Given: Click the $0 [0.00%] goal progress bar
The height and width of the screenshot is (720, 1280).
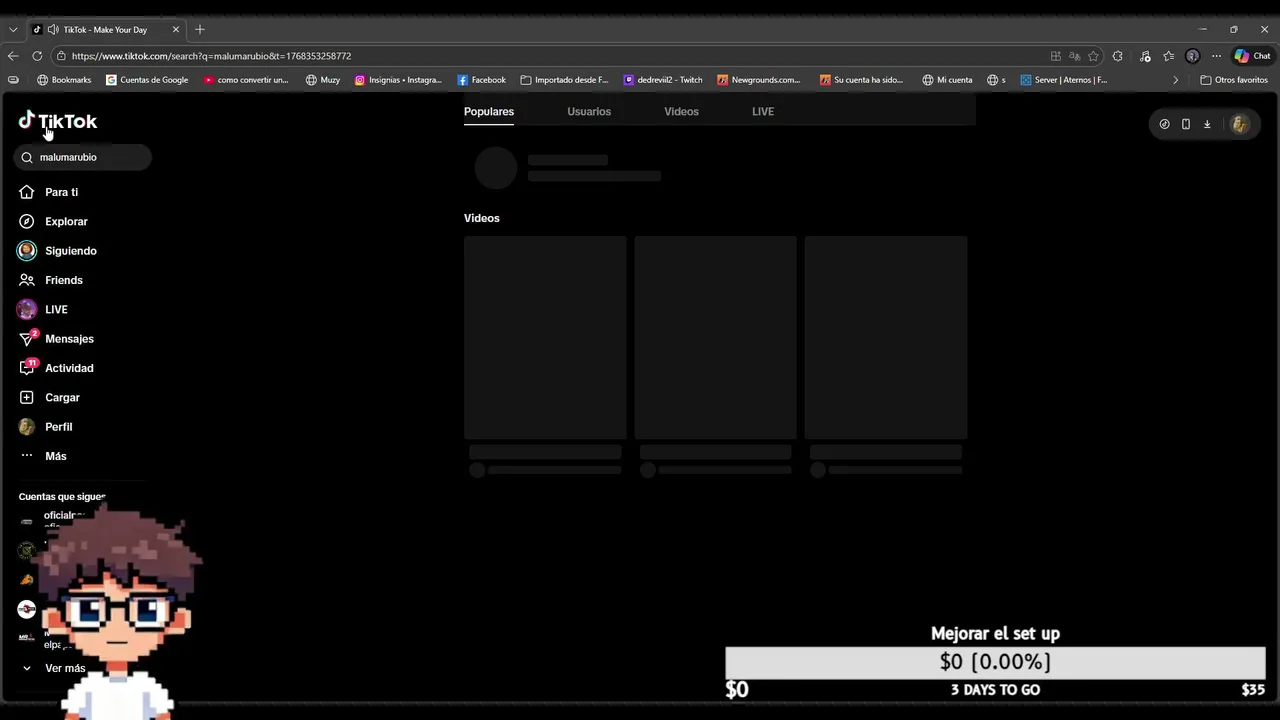Looking at the screenshot, I should 995,662.
